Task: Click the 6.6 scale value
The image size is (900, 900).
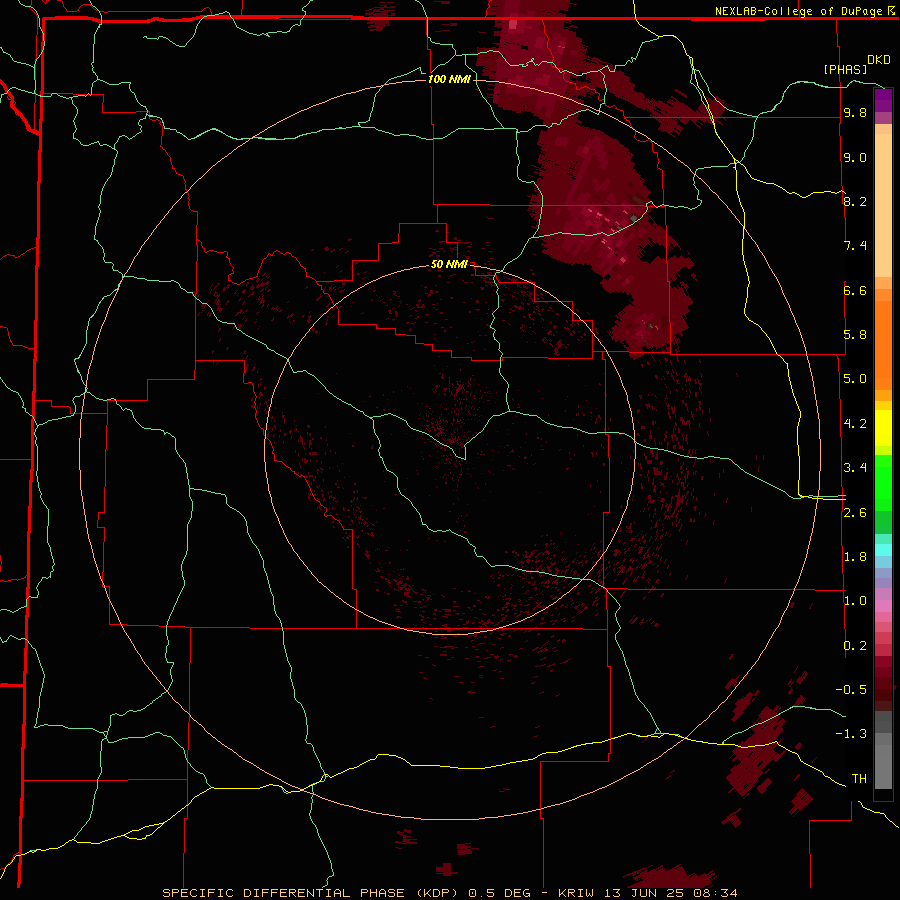Action: [855, 290]
